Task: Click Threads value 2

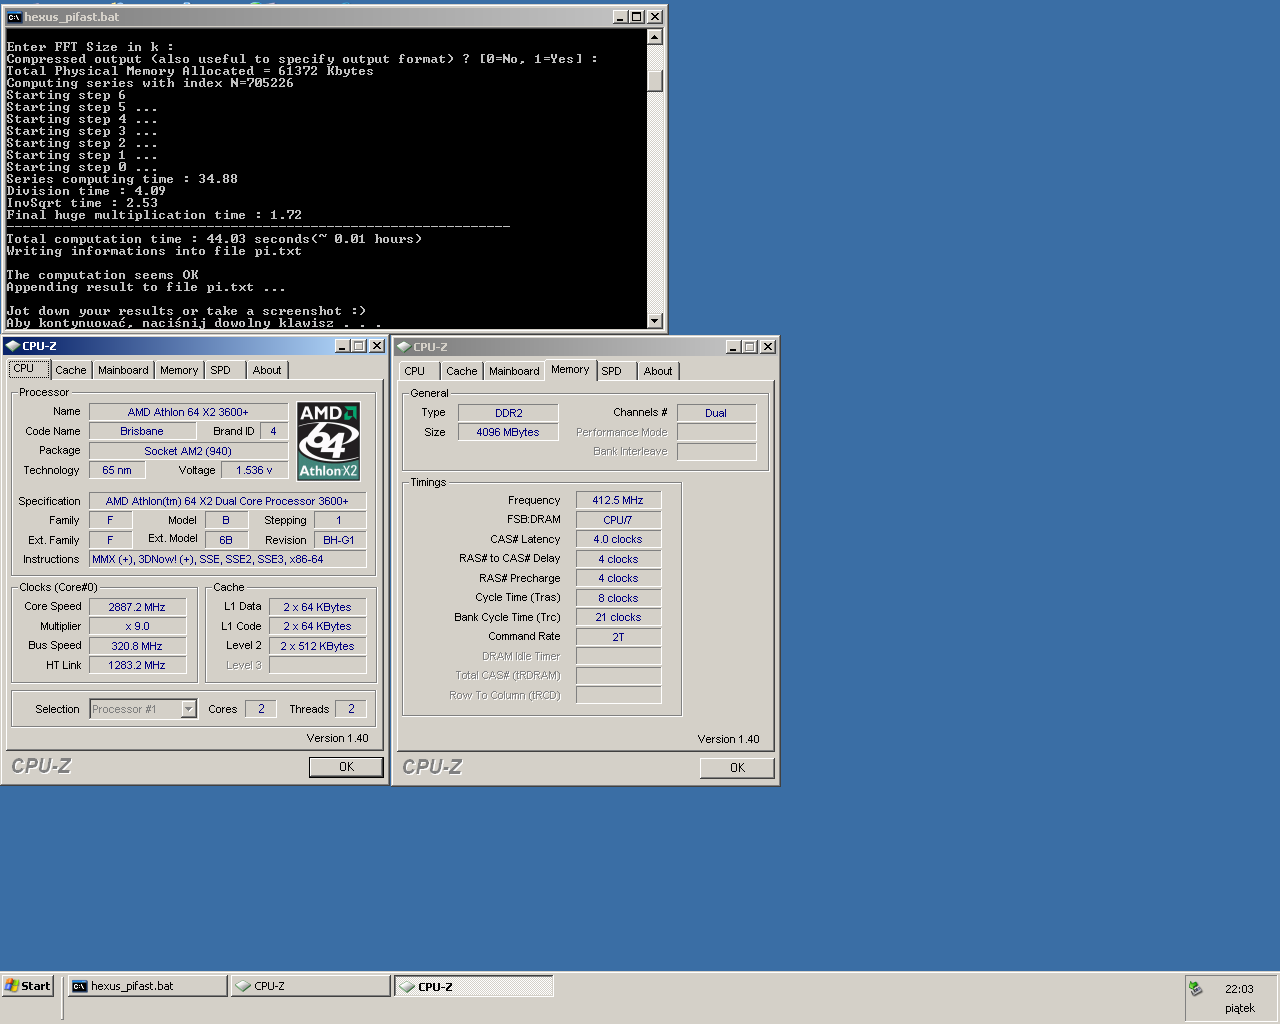Action: 351,708
